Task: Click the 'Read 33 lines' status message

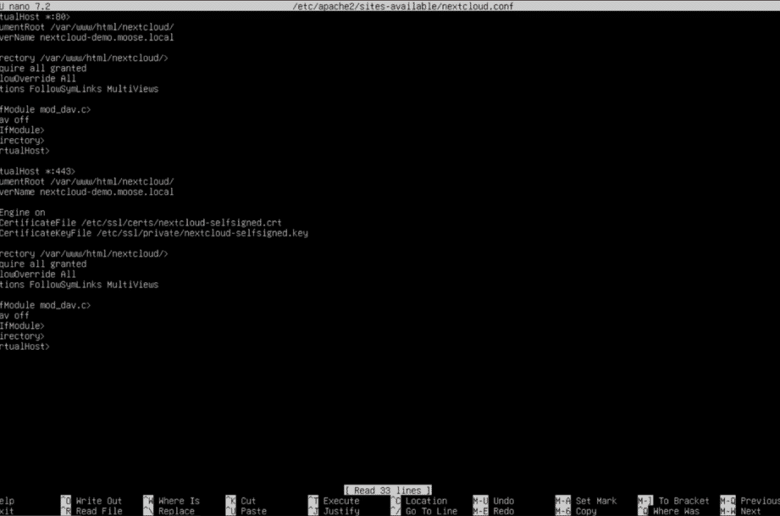Action: pyautogui.click(x=388, y=490)
